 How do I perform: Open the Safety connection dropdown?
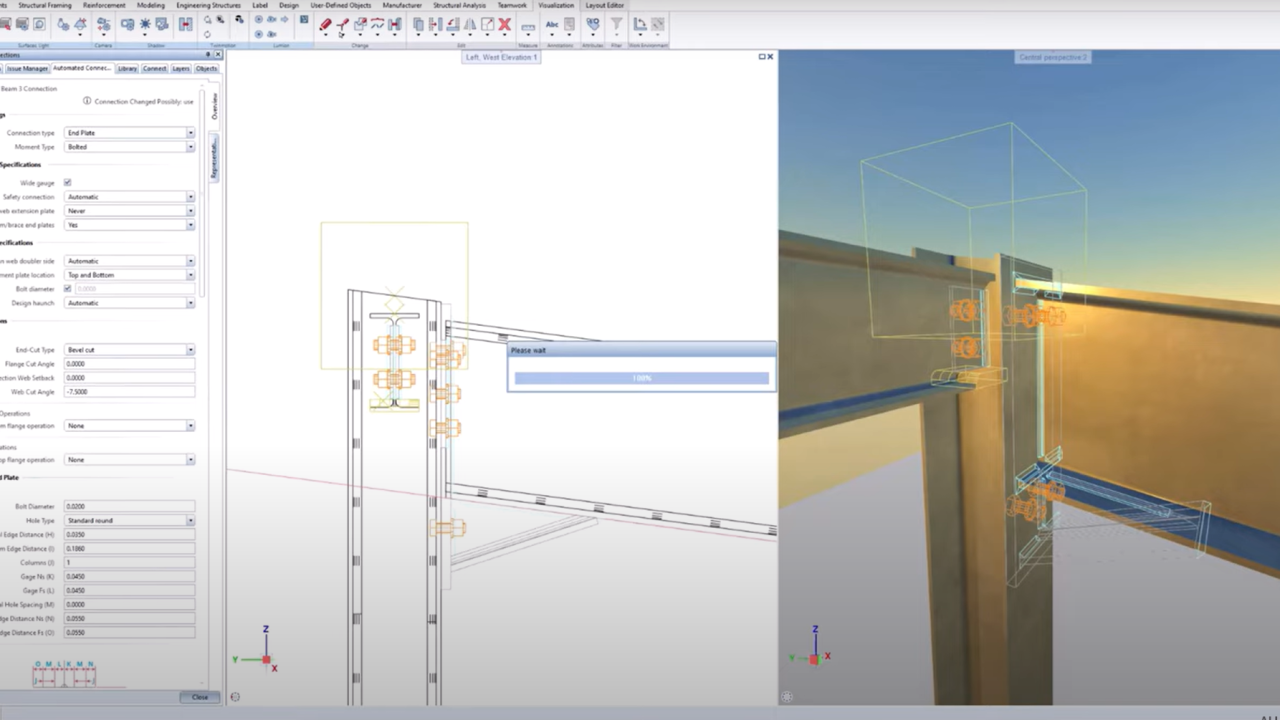[x=189, y=196]
